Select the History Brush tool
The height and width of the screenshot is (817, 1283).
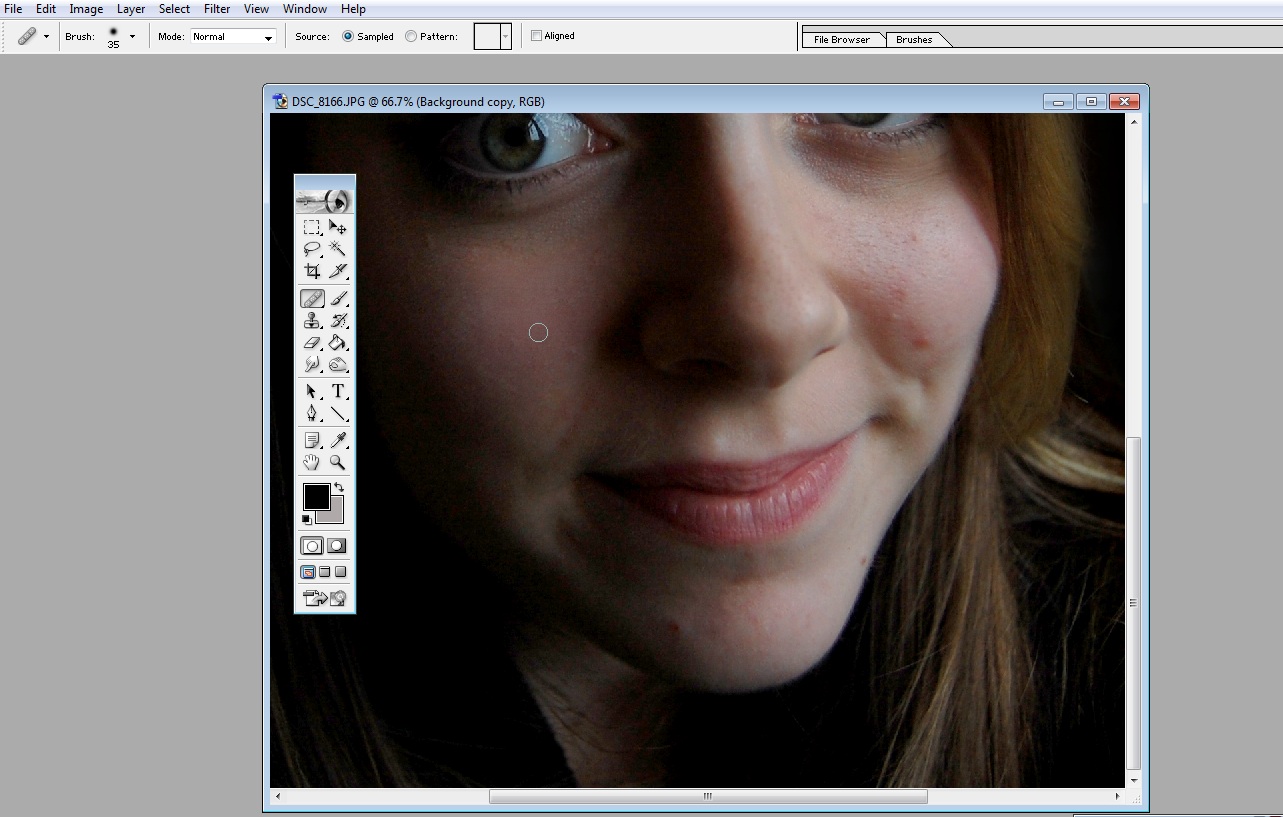(338, 321)
